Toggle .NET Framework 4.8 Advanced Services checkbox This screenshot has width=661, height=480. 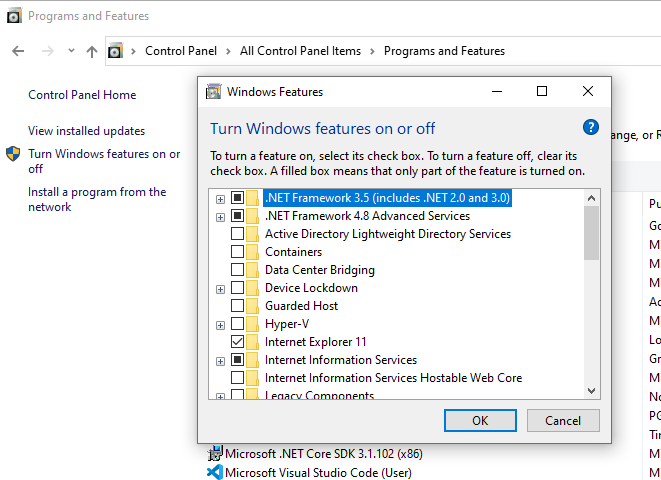[237, 216]
